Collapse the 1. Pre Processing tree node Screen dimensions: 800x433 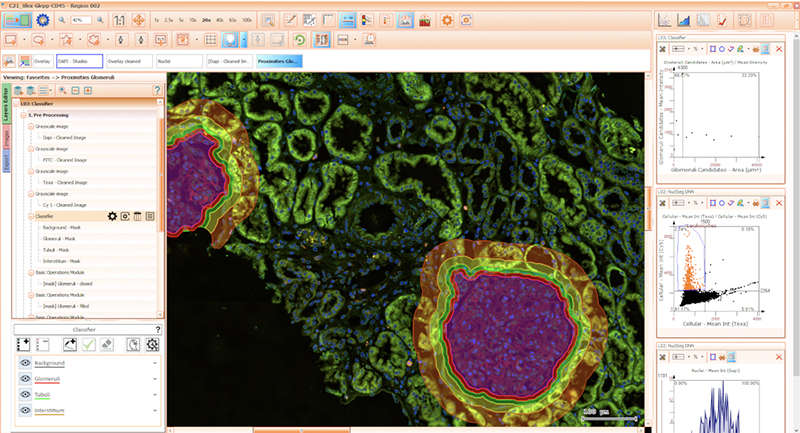(23, 115)
